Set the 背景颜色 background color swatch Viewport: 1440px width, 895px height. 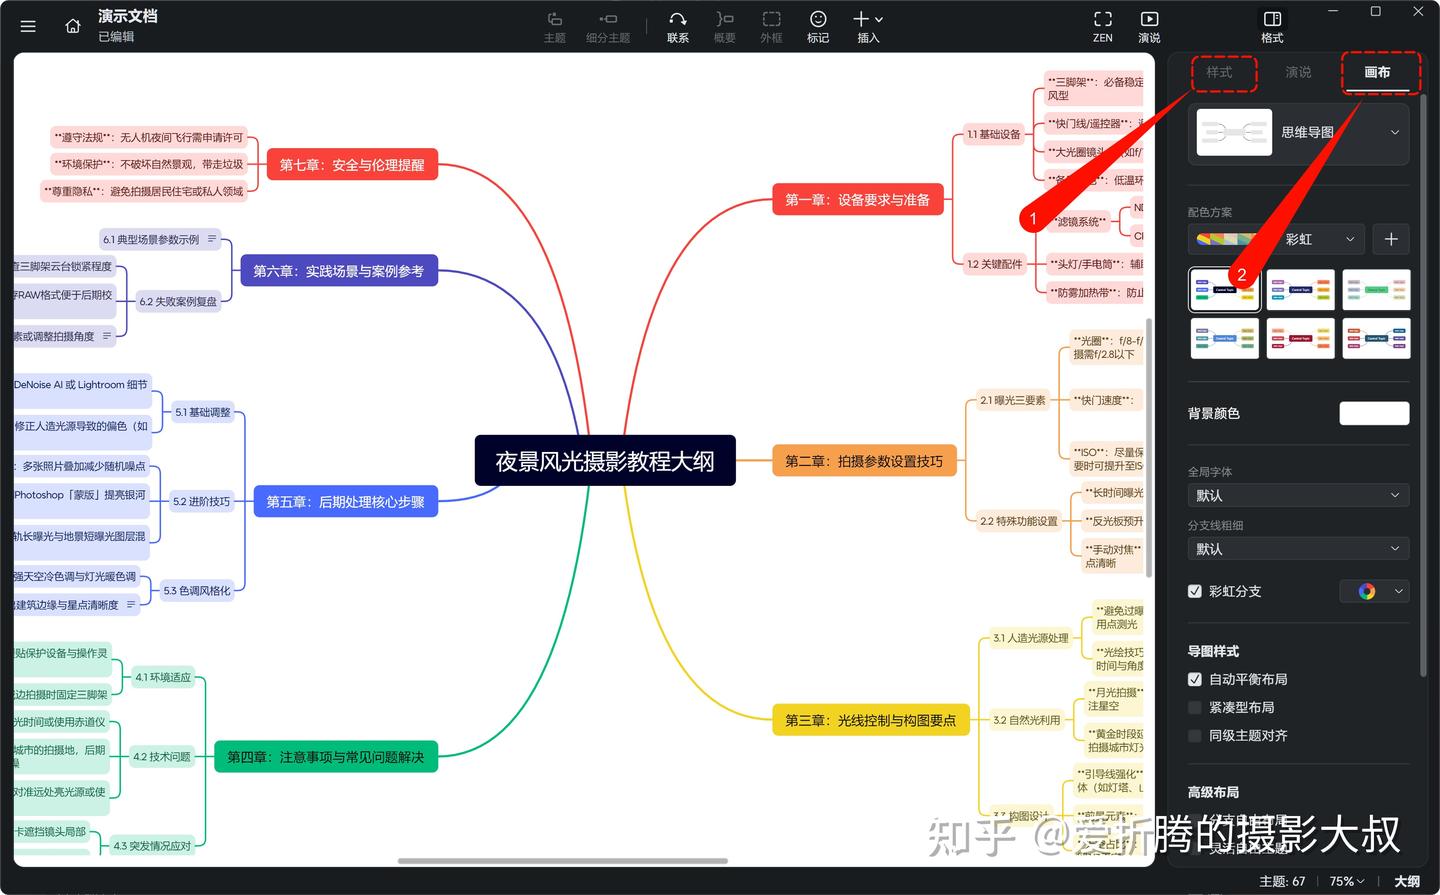(x=1374, y=413)
